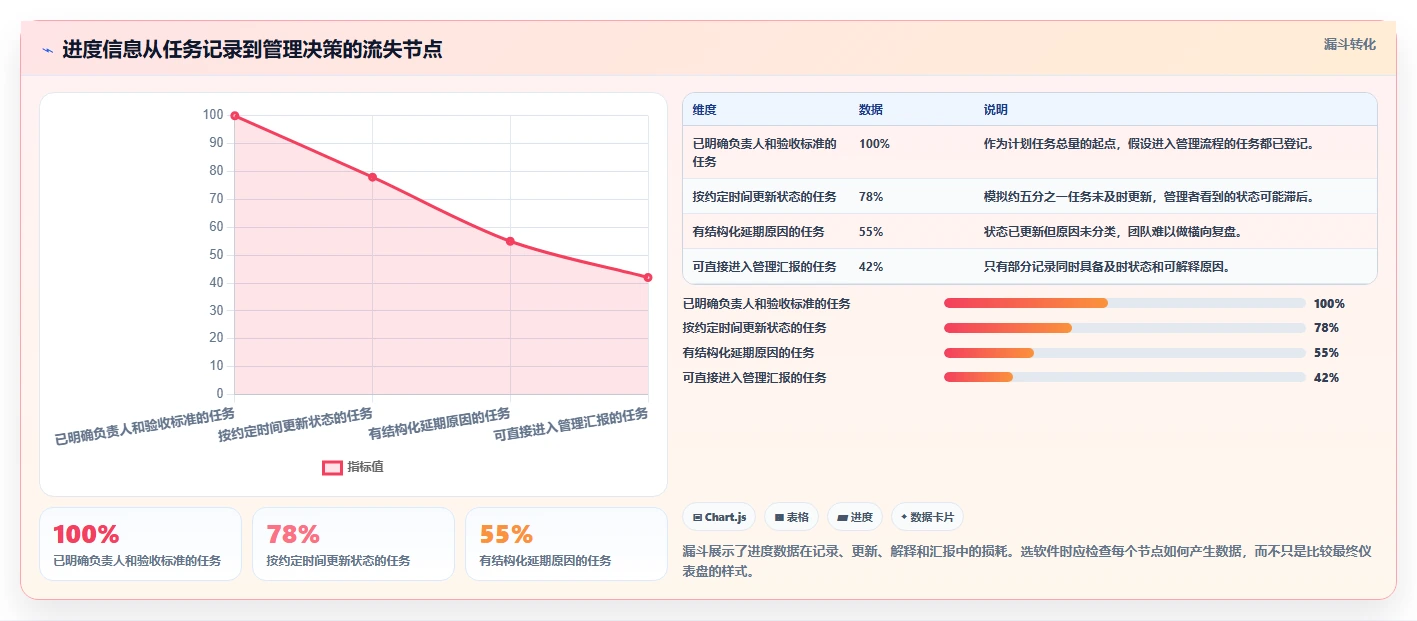
Task: Click table row label 可直接进入管理汇报的任务
Action: click(x=764, y=267)
